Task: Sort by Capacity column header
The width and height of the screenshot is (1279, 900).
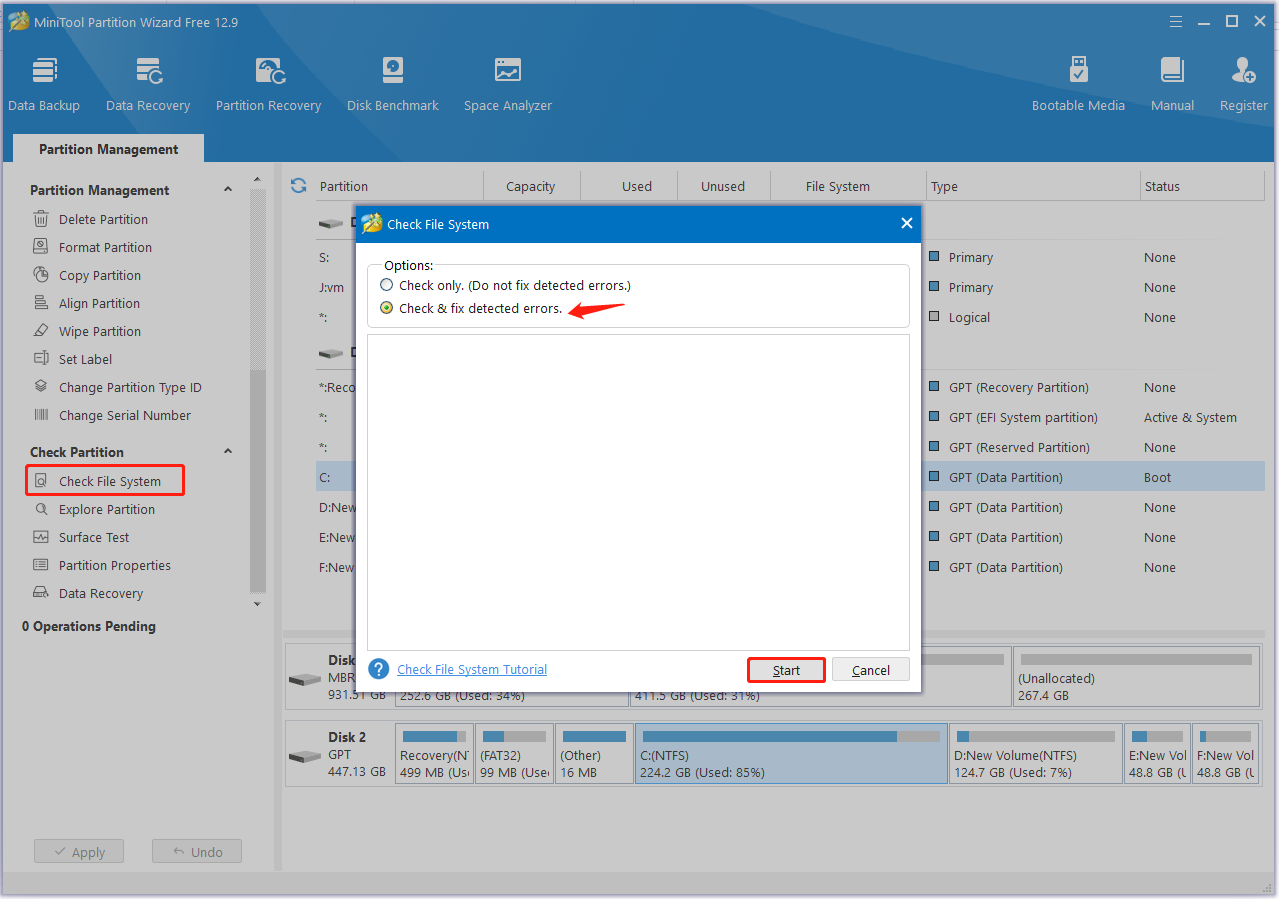Action: point(531,186)
